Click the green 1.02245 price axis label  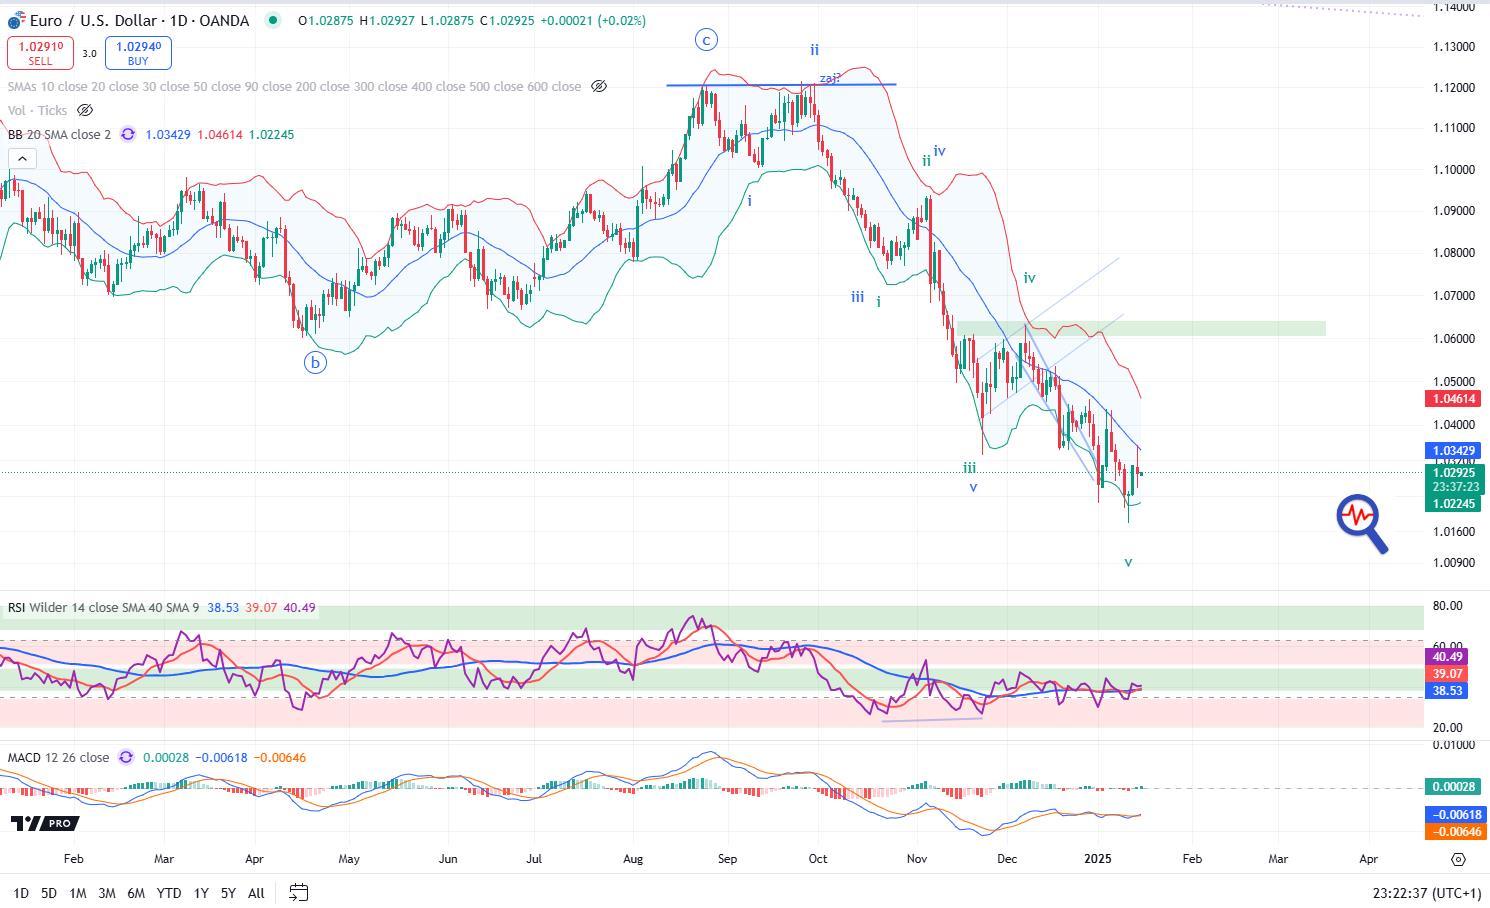1453,504
